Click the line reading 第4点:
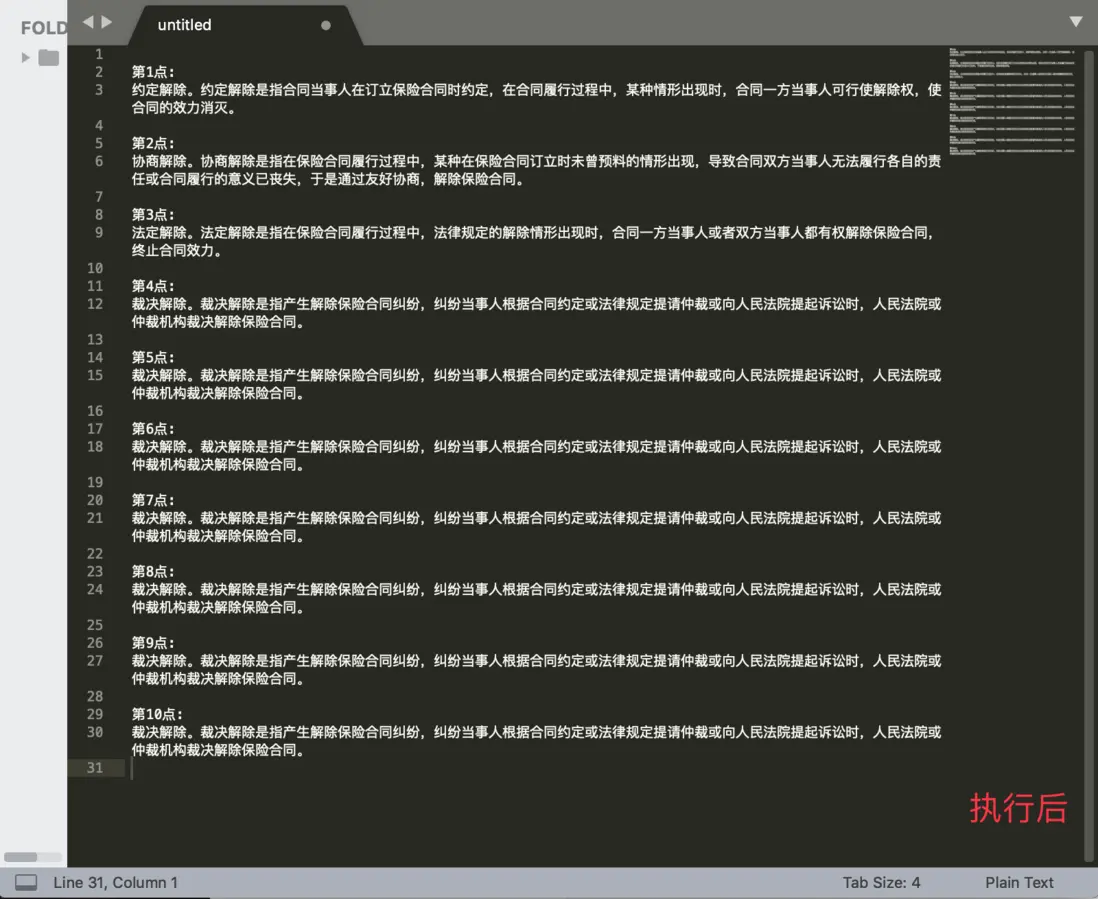 [x=153, y=286]
